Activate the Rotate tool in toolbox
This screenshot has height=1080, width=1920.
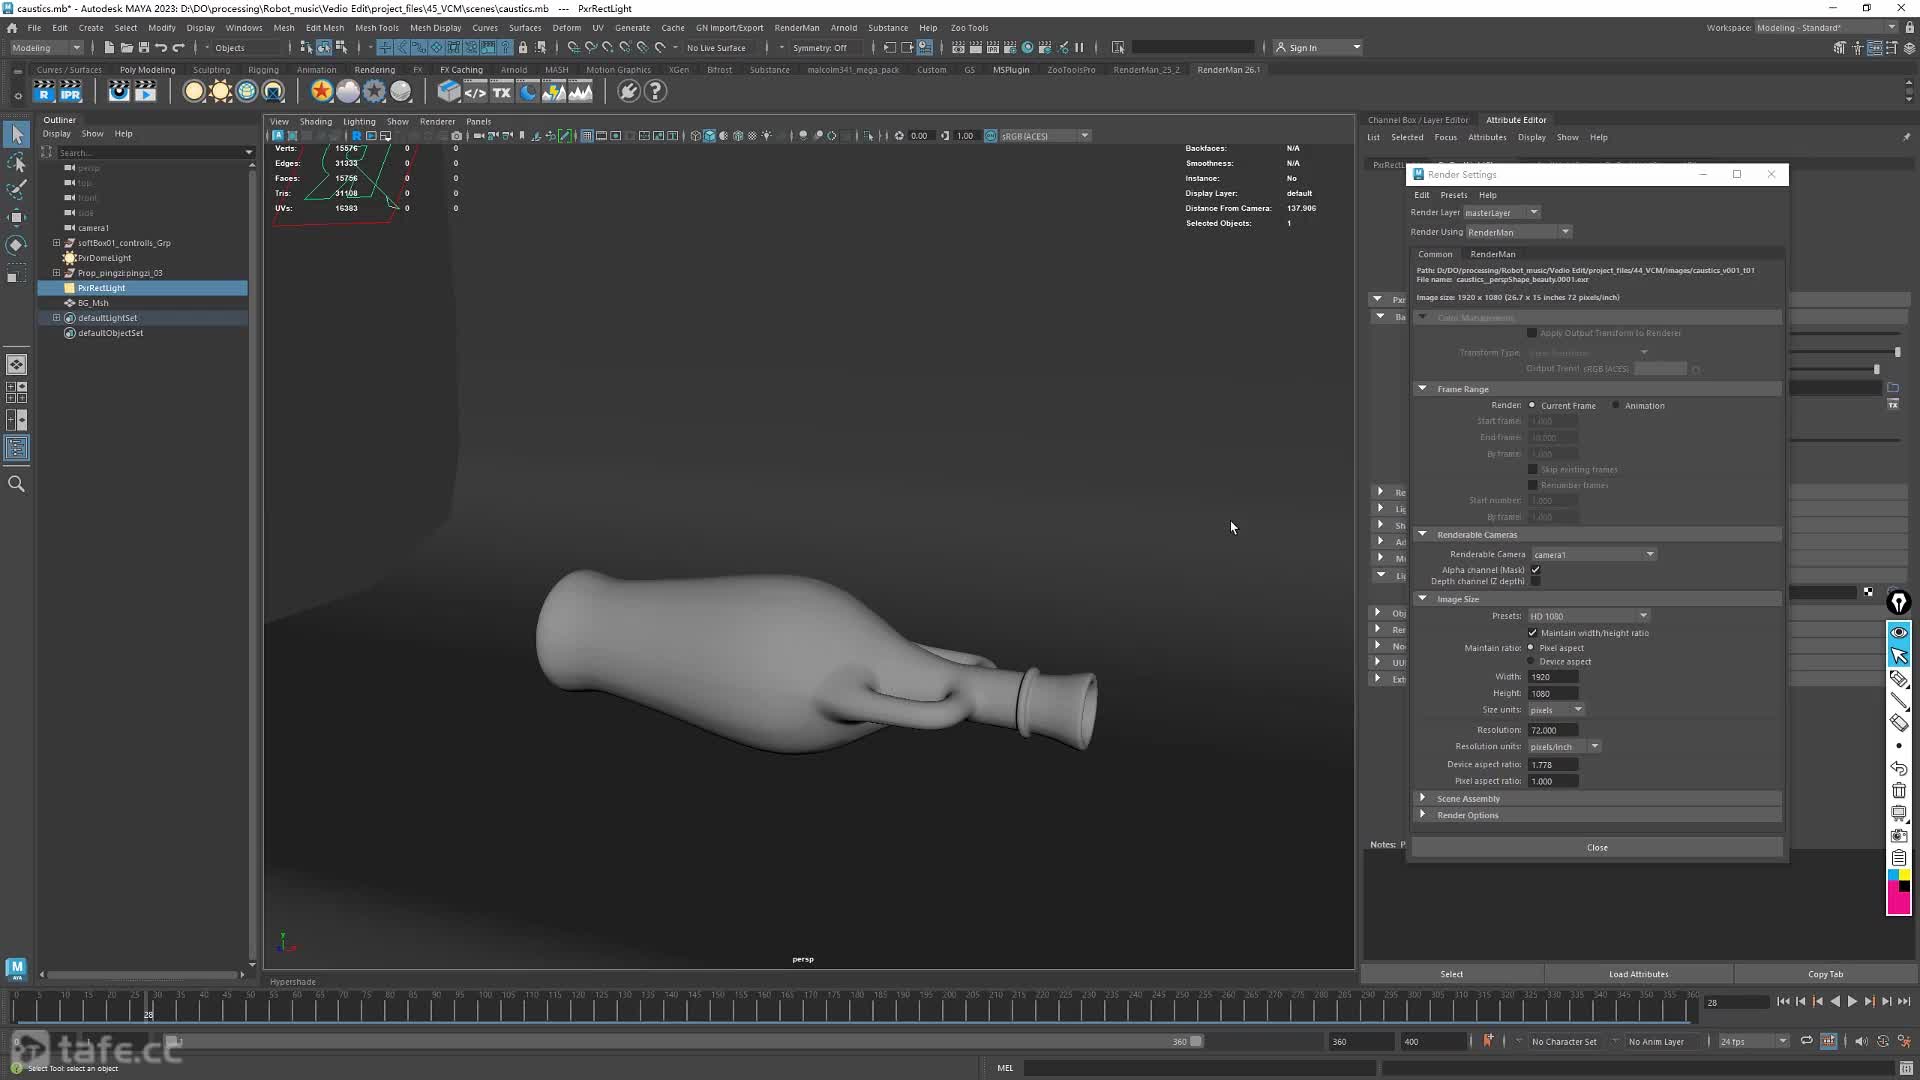click(16, 245)
